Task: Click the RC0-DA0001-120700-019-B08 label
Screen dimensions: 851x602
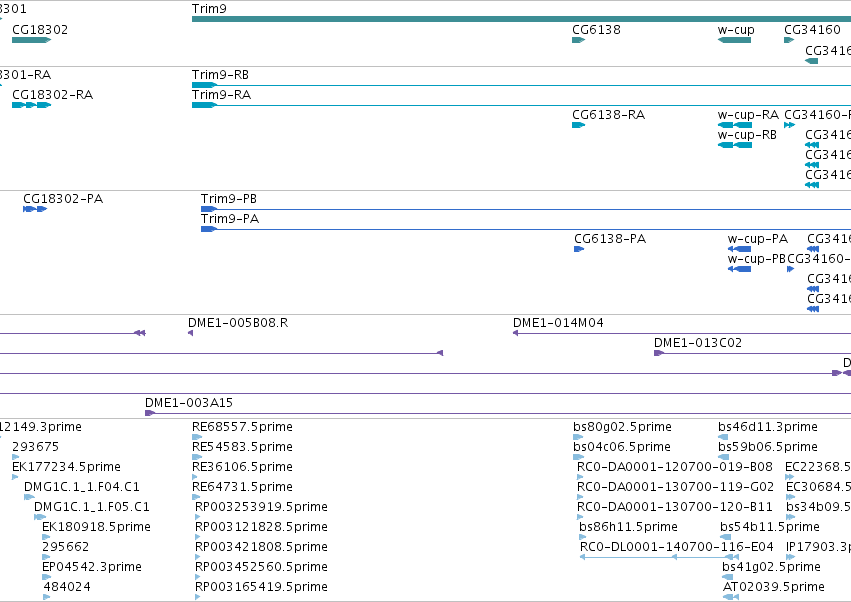Action: (x=675, y=467)
